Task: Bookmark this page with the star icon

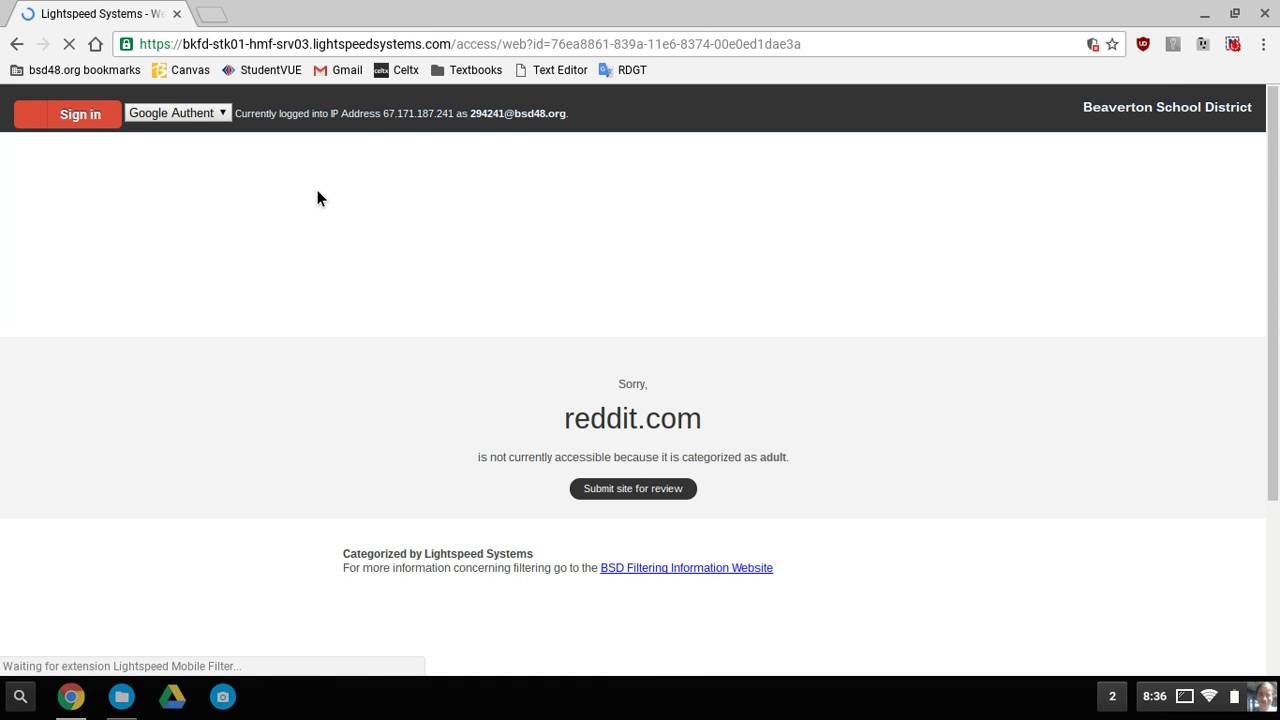Action: [1112, 44]
